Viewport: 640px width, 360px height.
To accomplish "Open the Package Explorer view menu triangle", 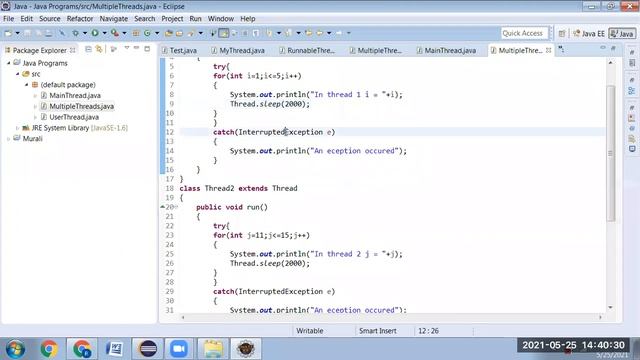I will pyautogui.click(x=127, y=48).
